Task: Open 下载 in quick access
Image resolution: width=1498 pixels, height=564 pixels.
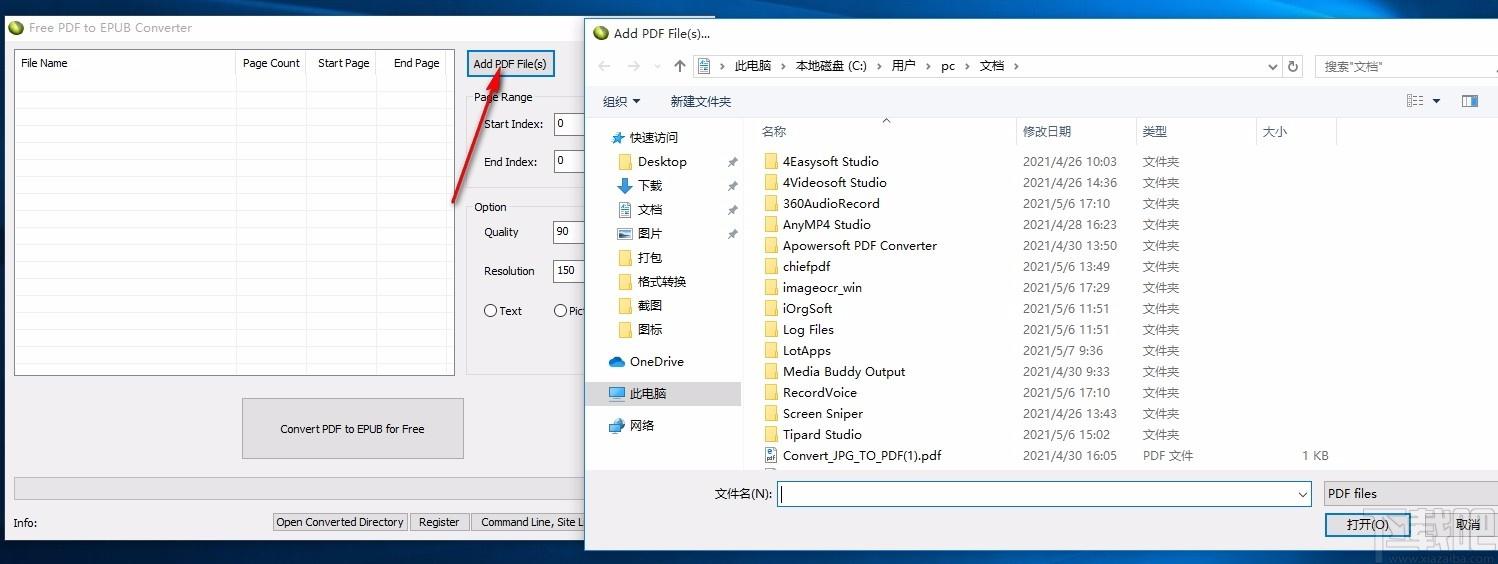Action: [x=650, y=185]
